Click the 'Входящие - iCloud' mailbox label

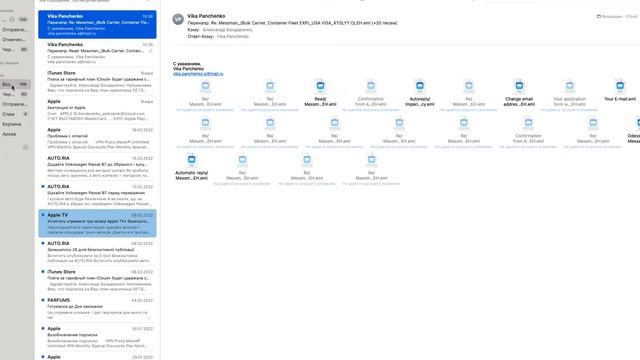pos(617,16)
